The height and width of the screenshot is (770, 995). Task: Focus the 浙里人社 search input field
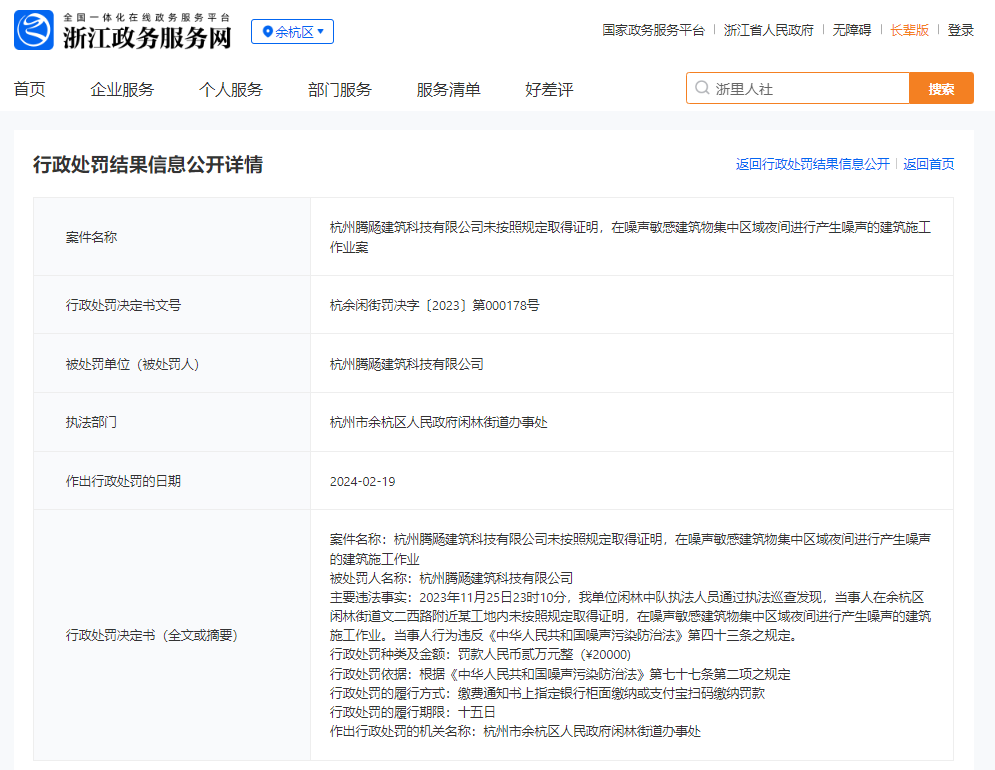pos(798,88)
